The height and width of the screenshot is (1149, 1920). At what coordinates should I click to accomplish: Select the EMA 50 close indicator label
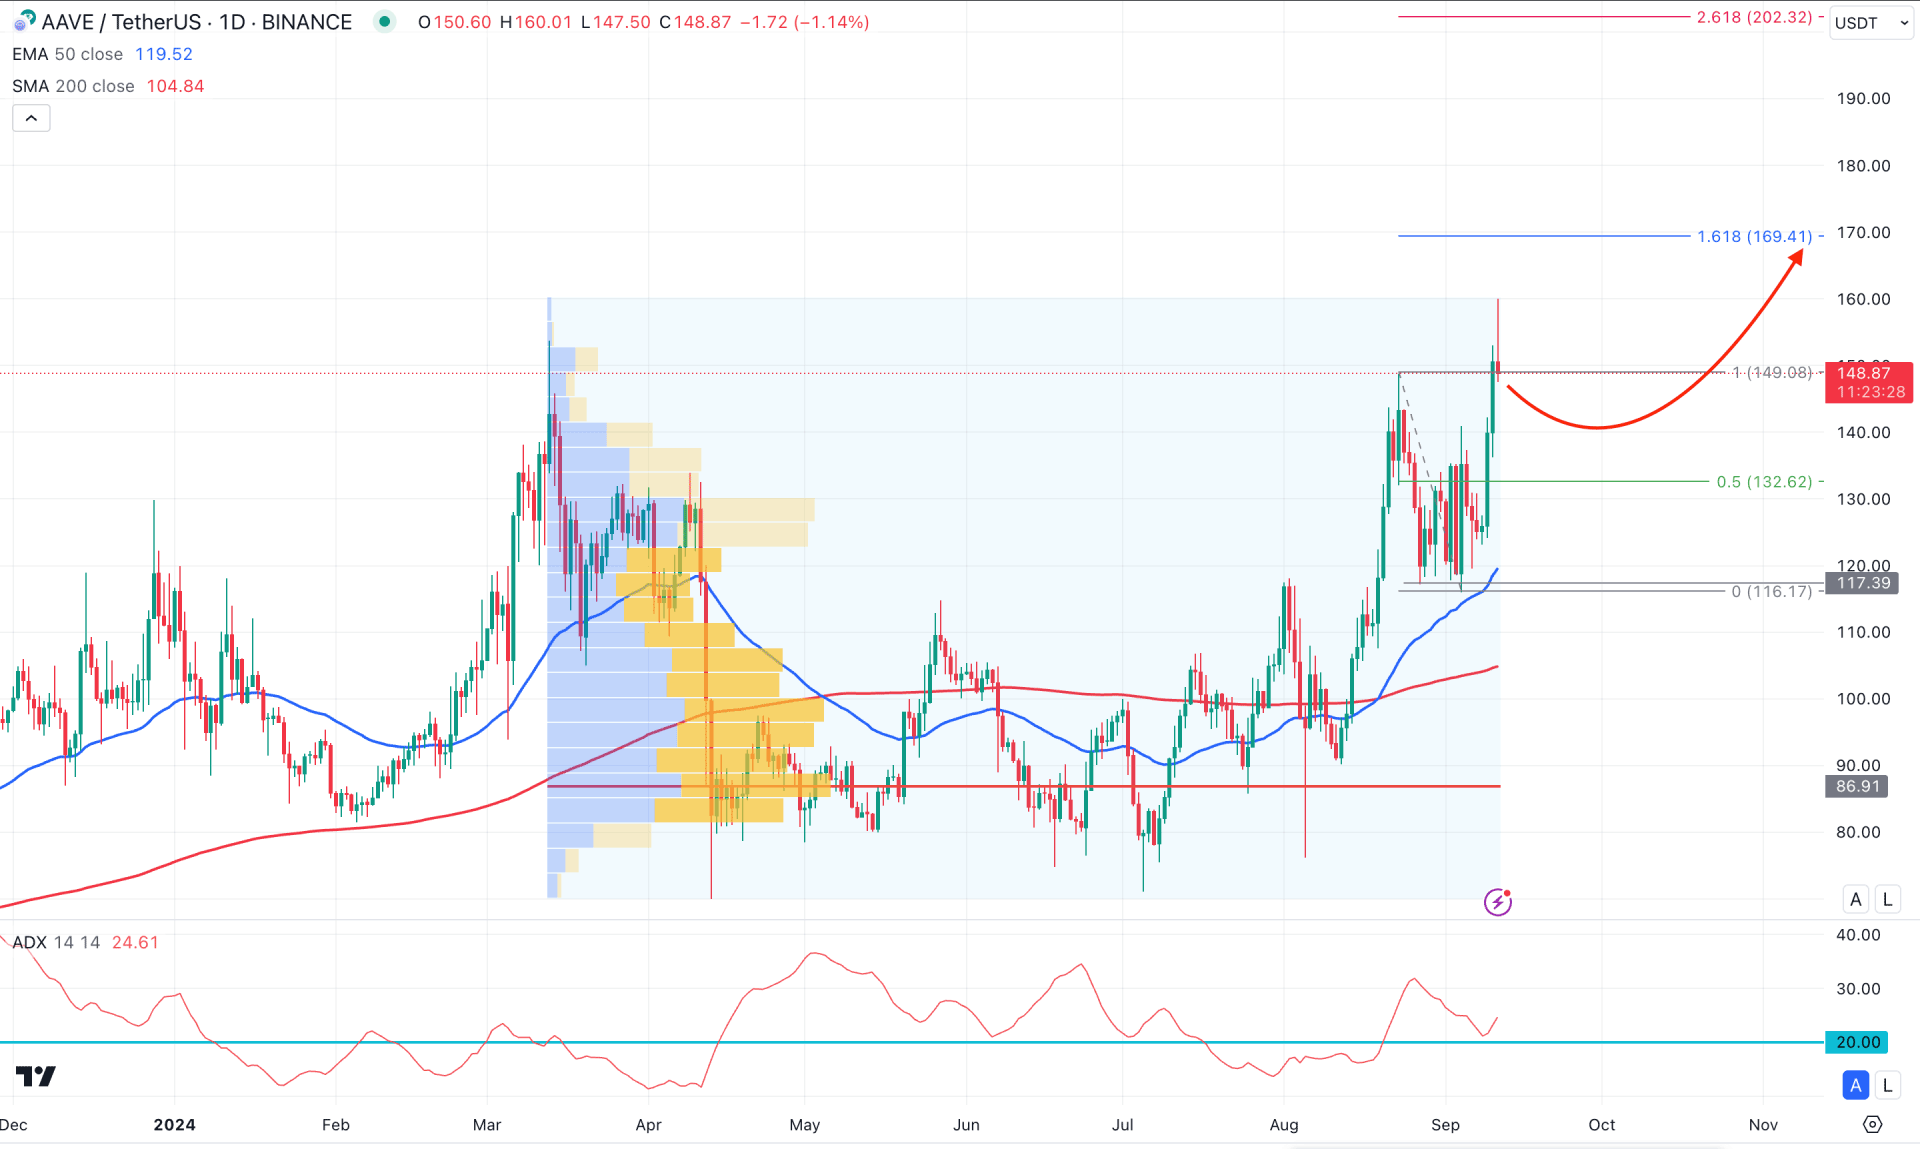68,54
